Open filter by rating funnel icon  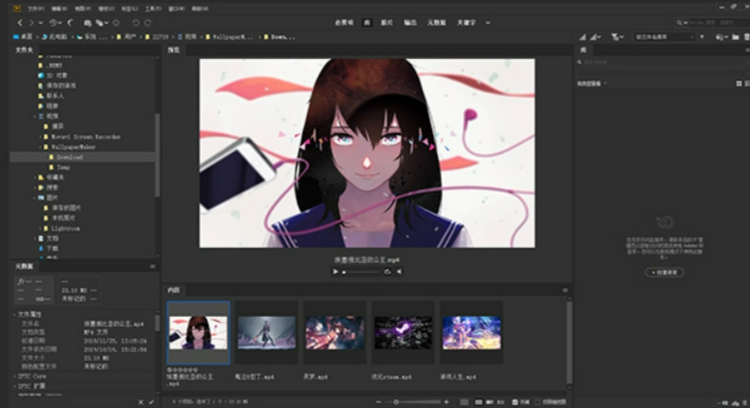click(x=617, y=37)
